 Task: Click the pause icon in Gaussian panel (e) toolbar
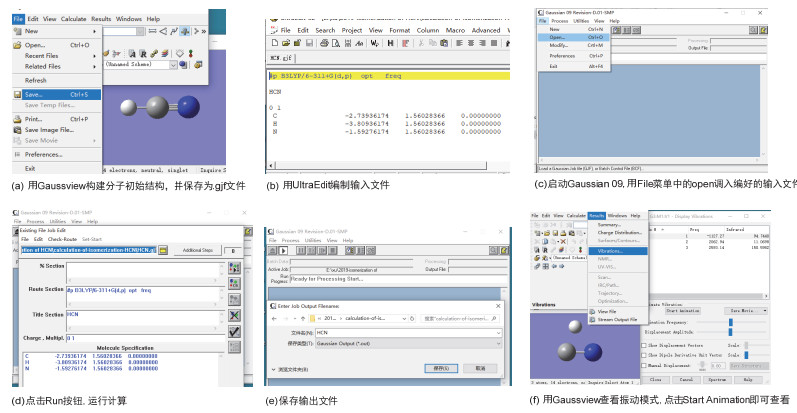point(301,250)
